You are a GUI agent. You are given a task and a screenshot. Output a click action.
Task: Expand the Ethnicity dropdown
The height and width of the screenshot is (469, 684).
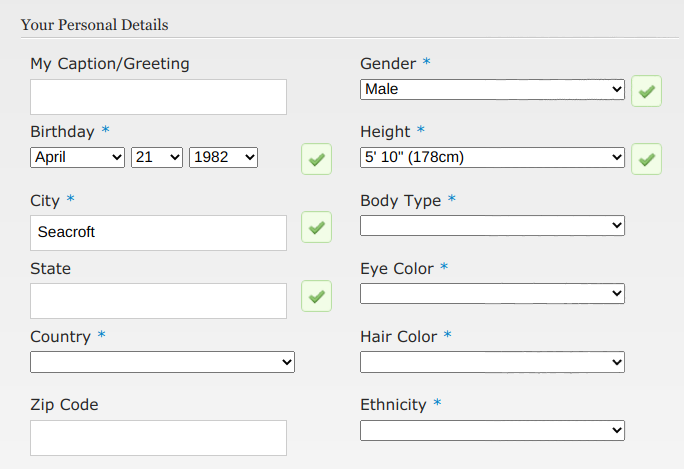[x=492, y=431]
